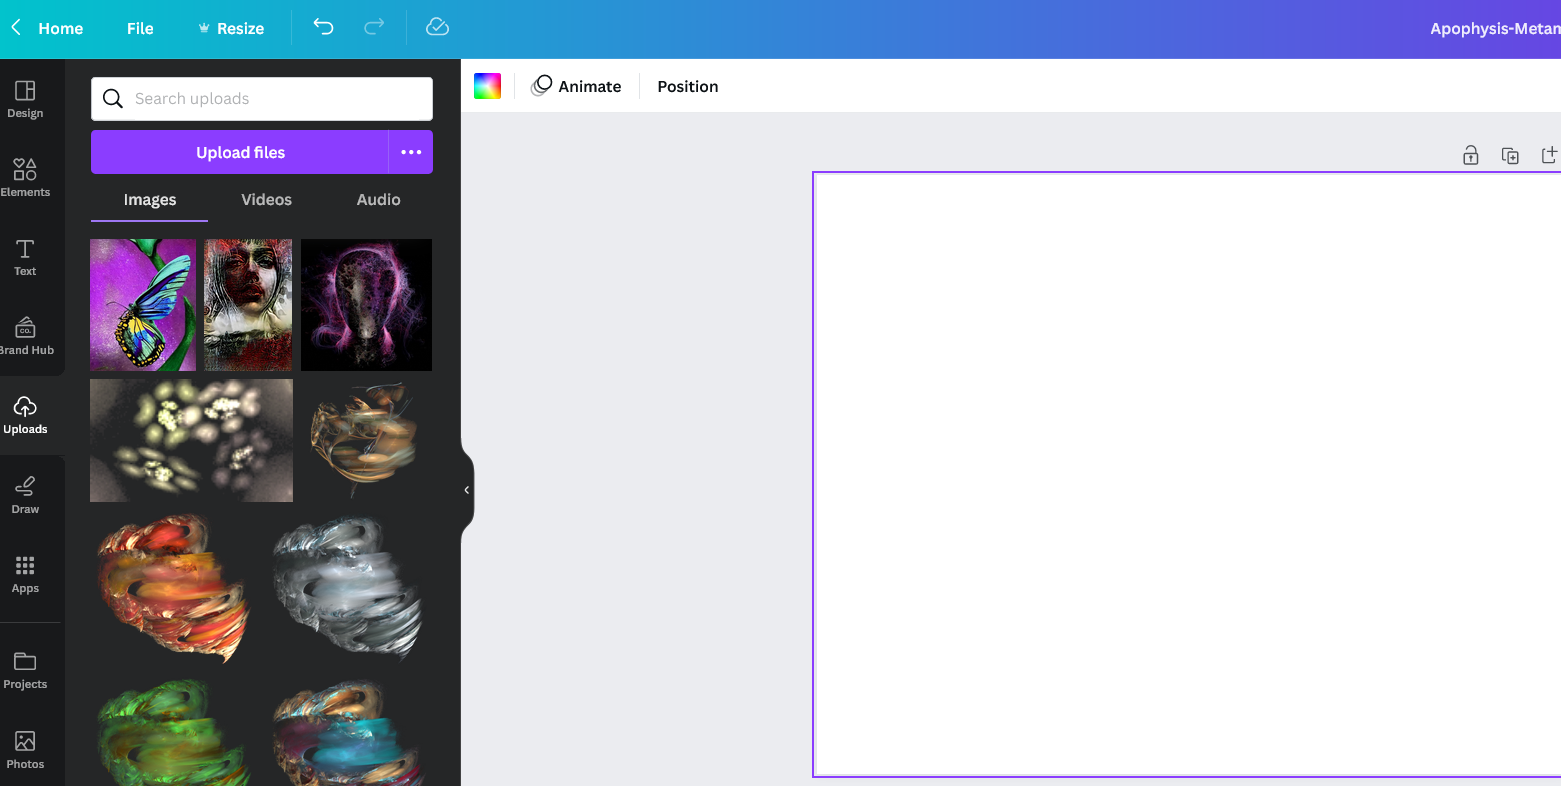Check cloud save status icon
The height and width of the screenshot is (786, 1561).
tap(437, 27)
